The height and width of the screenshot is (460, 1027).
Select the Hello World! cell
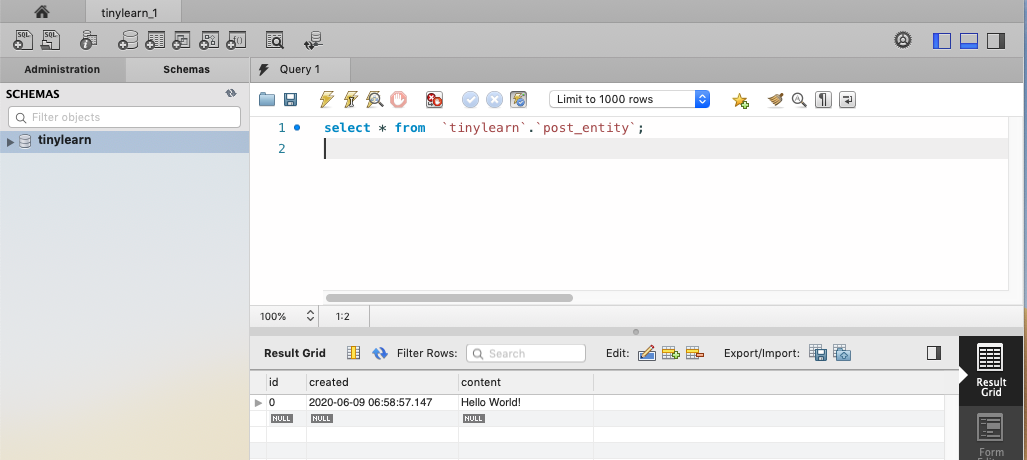(x=526, y=402)
